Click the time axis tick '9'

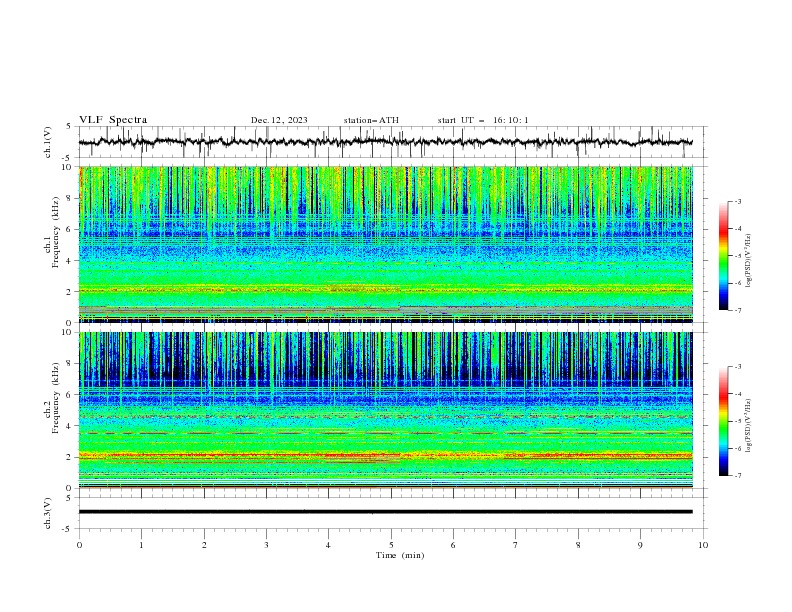pyautogui.click(x=640, y=545)
